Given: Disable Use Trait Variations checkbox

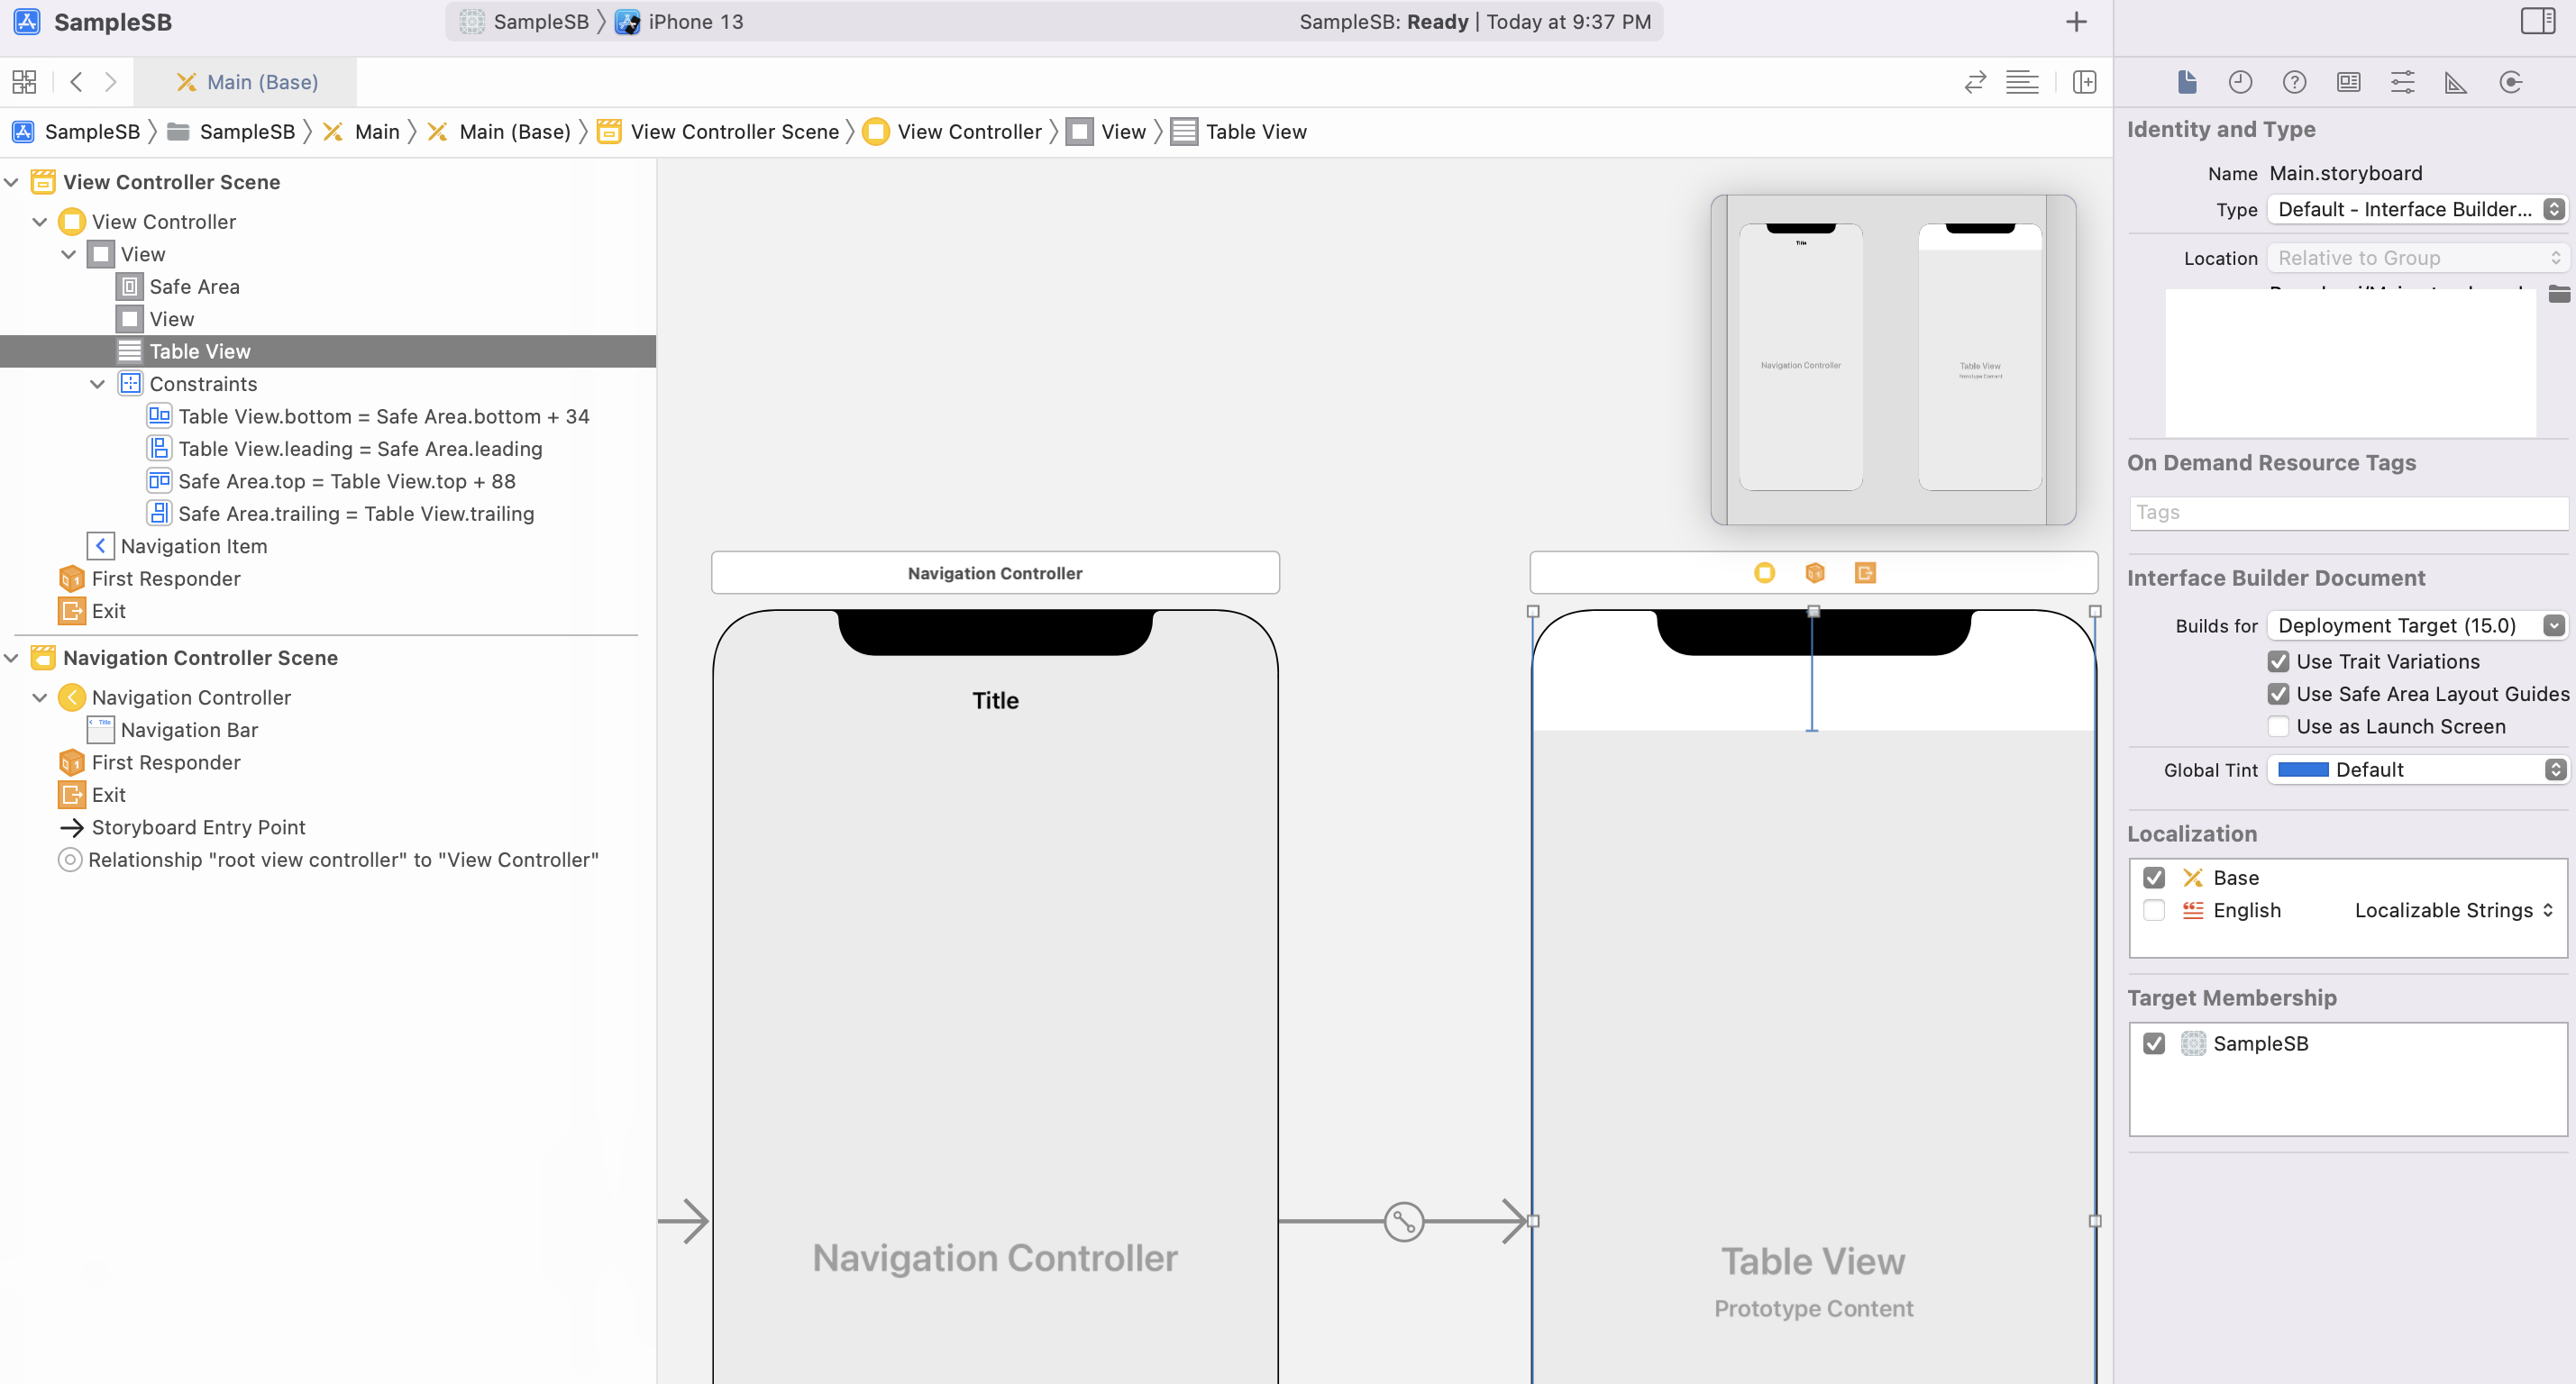Looking at the screenshot, I should pos(2278,662).
